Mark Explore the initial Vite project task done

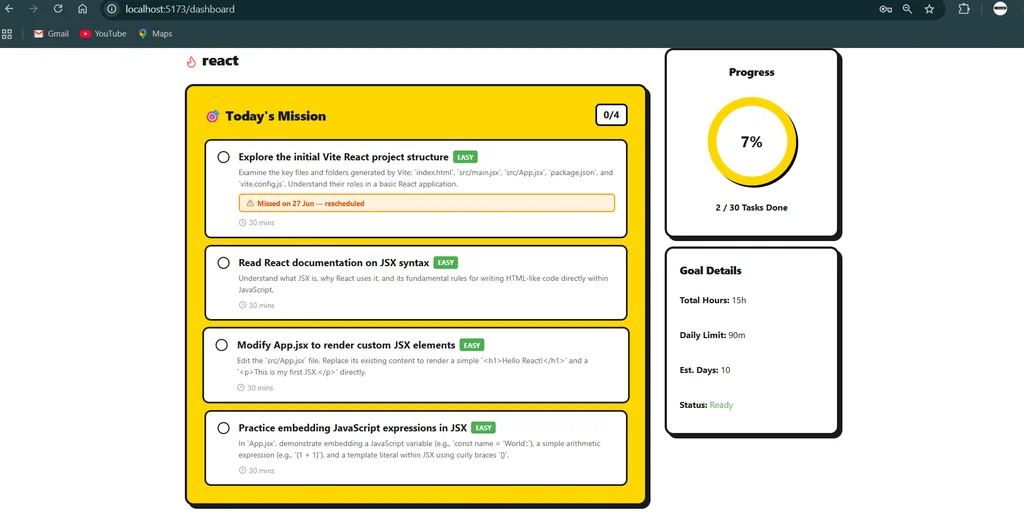pos(223,157)
